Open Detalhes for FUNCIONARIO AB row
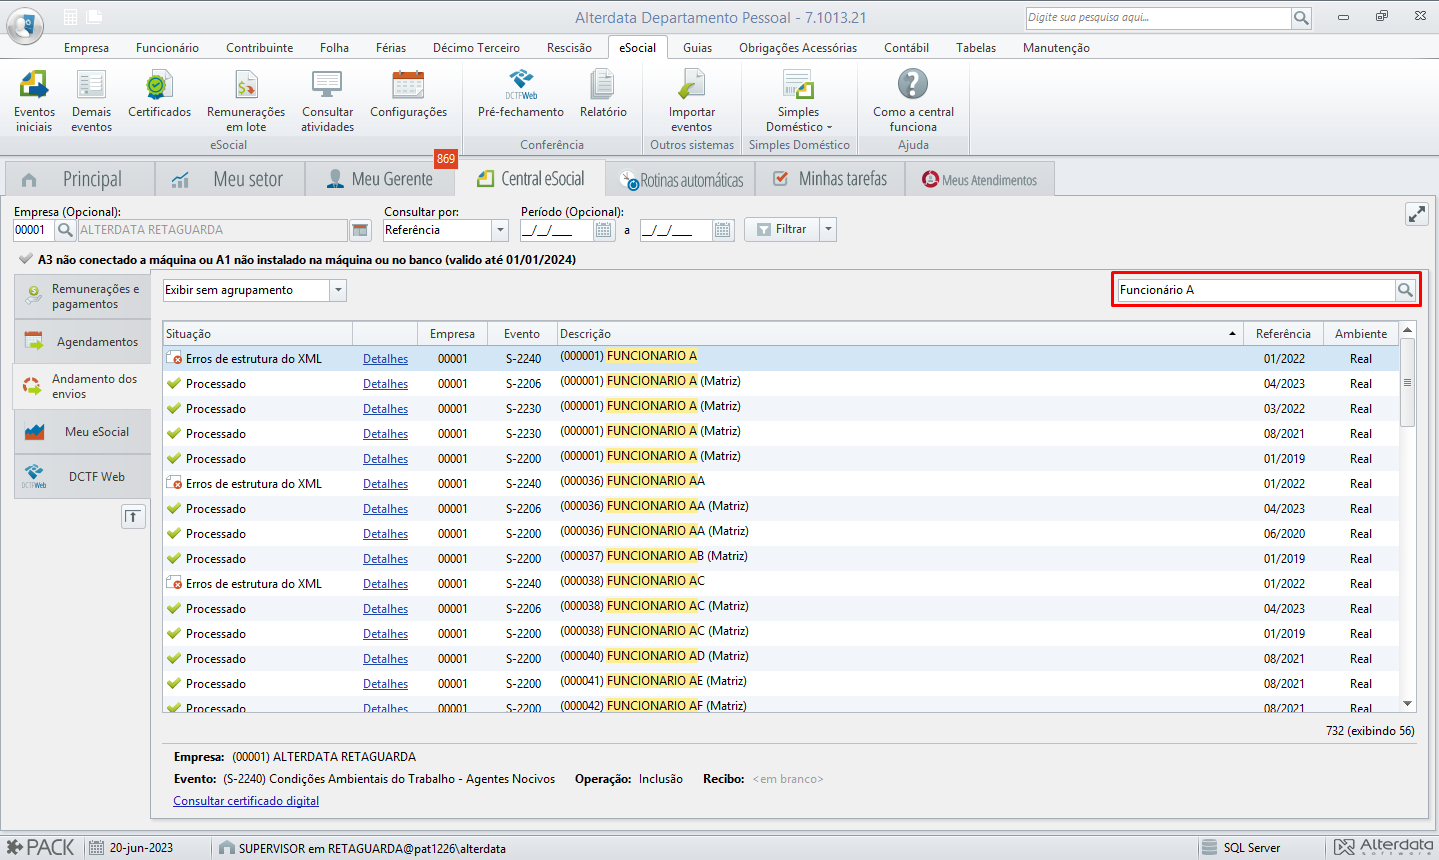This screenshot has height=860, width=1439. [x=385, y=559]
